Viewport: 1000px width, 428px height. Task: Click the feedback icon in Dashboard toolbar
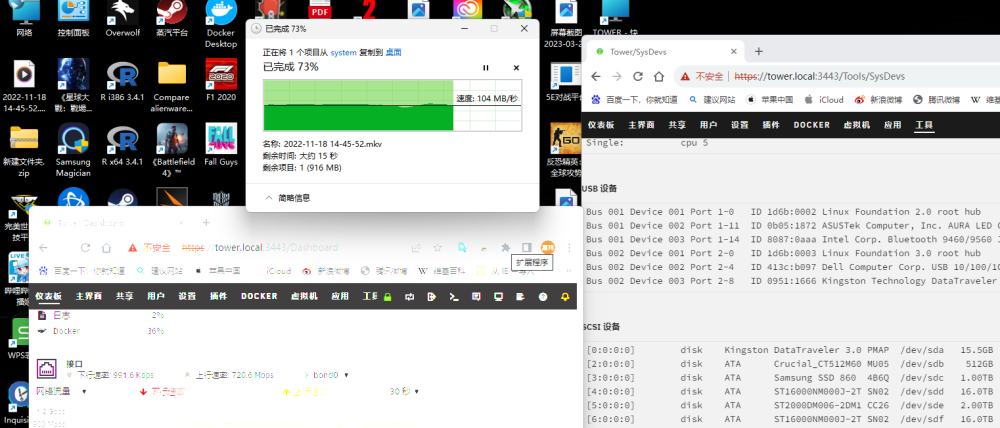point(476,297)
